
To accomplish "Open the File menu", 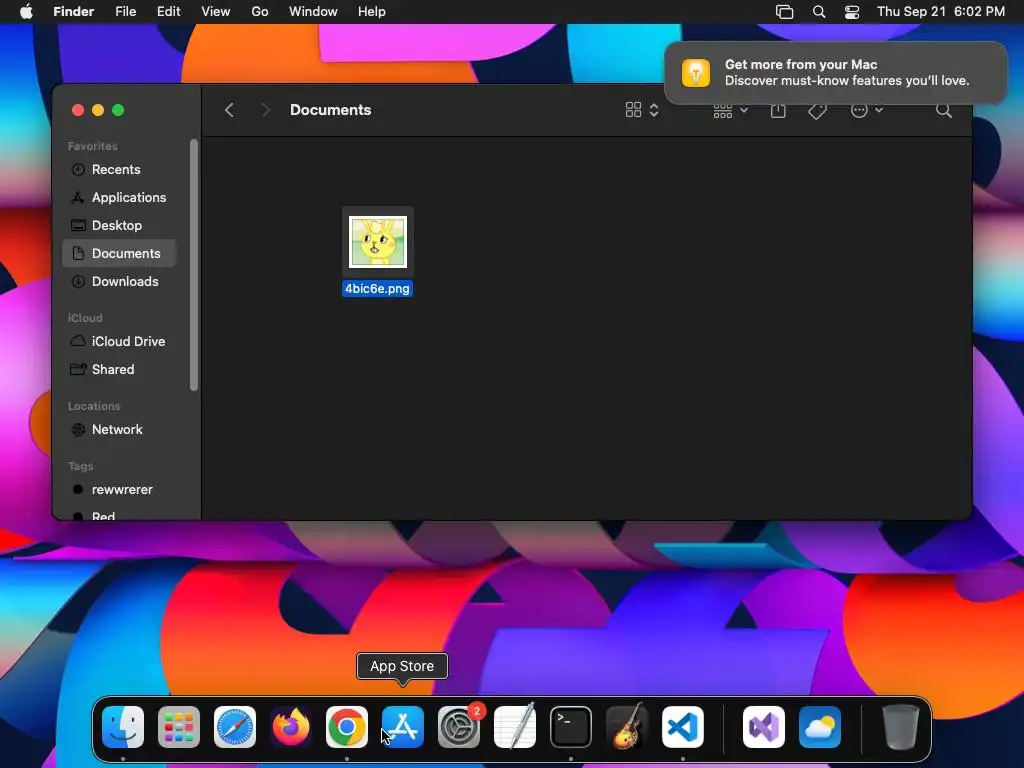I will (125, 12).
